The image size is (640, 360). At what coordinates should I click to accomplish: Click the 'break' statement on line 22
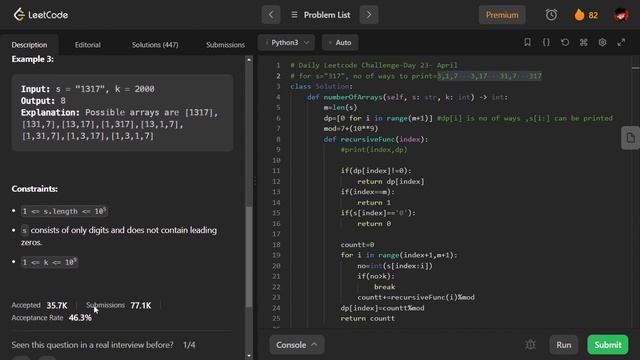coord(384,287)
